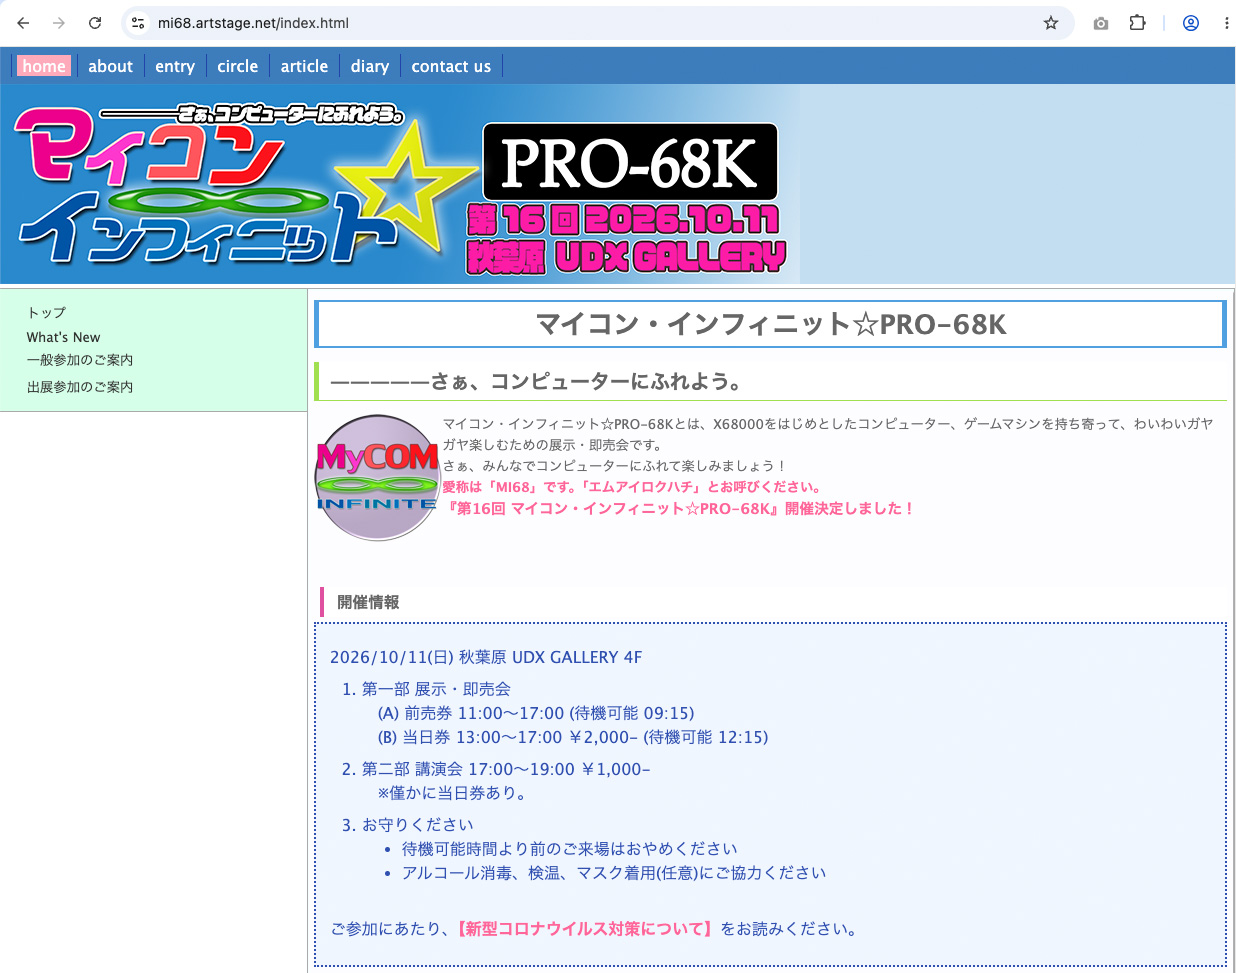Go back to the previous page
The height and width of the screenshot is (973, 1236).
click(23, 23)
